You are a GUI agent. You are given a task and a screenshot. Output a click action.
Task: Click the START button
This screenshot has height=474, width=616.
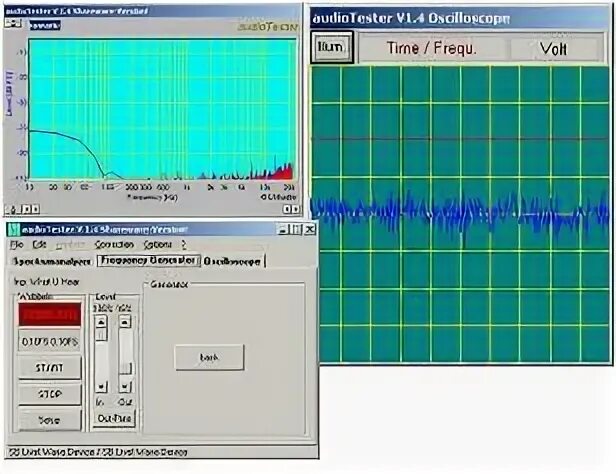50,368
